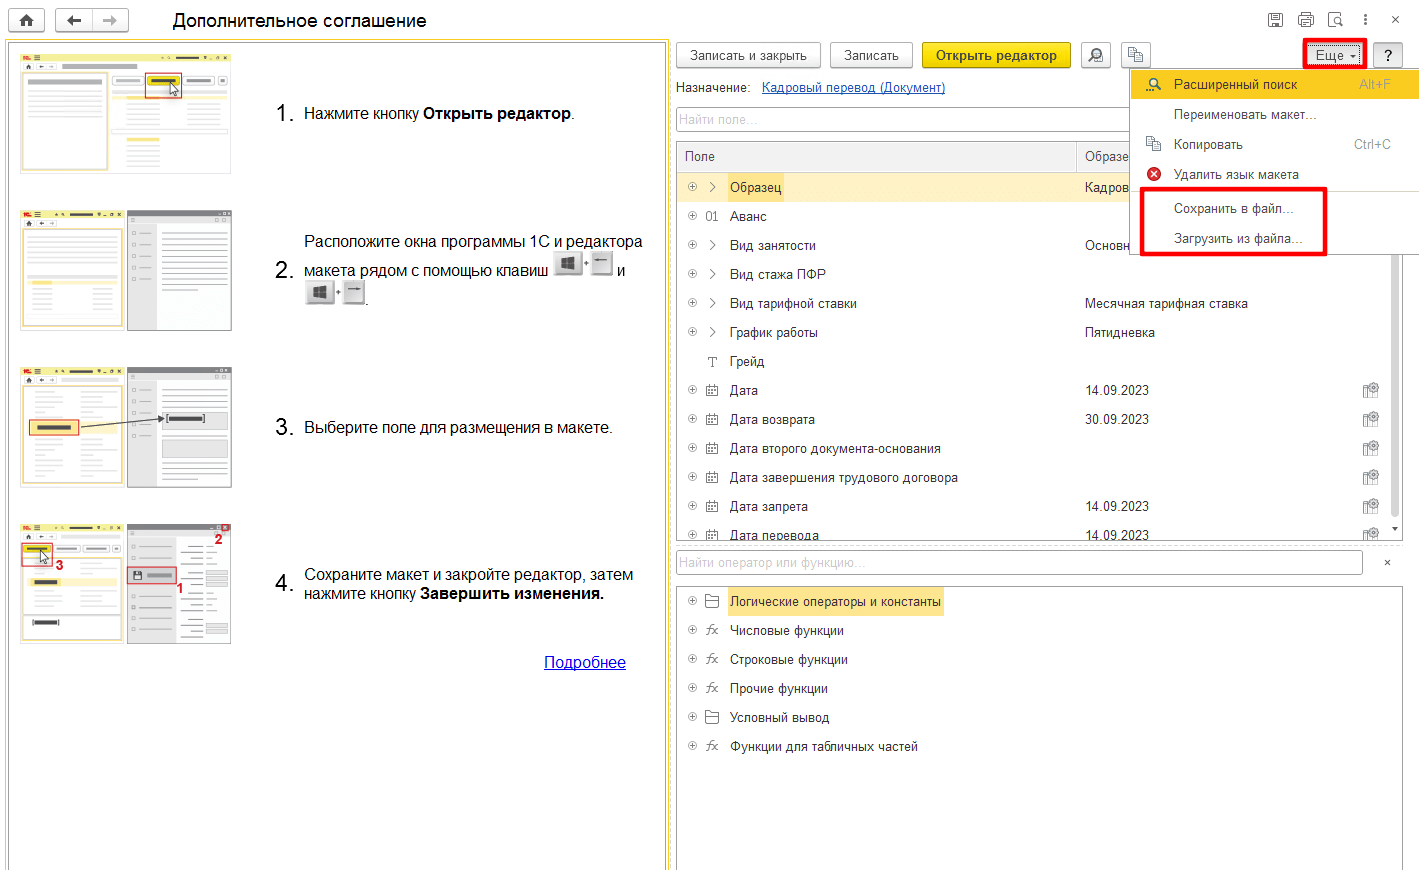The image size is (1419, 870).
Task: Expand the Образец row chevron
Action: (x=712, y=187)
